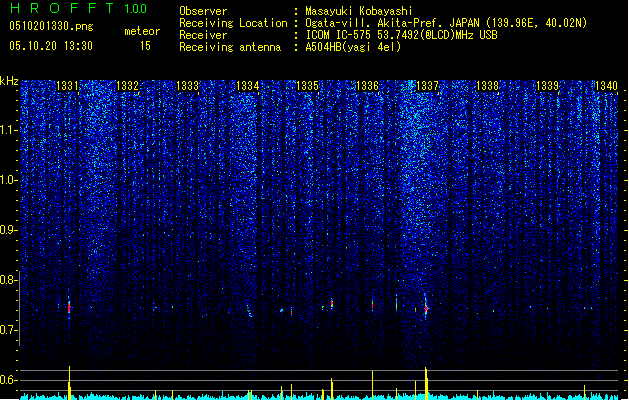Screen dimensions: 629x400
Task: Click the 1333 time marker
Action: (187, 86)
